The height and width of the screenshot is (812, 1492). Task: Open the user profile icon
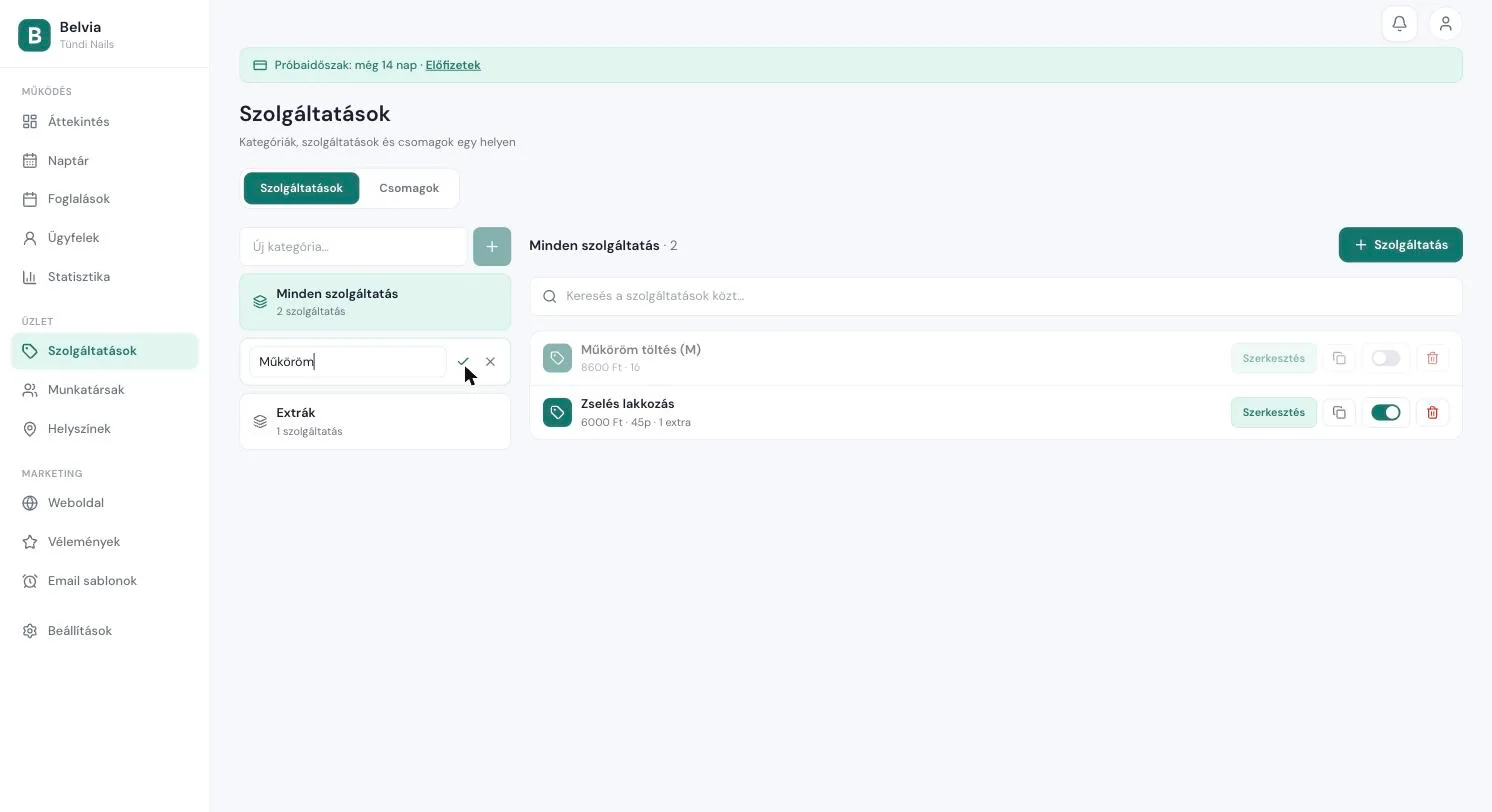pyautogui.click(x=1445, y=24)
